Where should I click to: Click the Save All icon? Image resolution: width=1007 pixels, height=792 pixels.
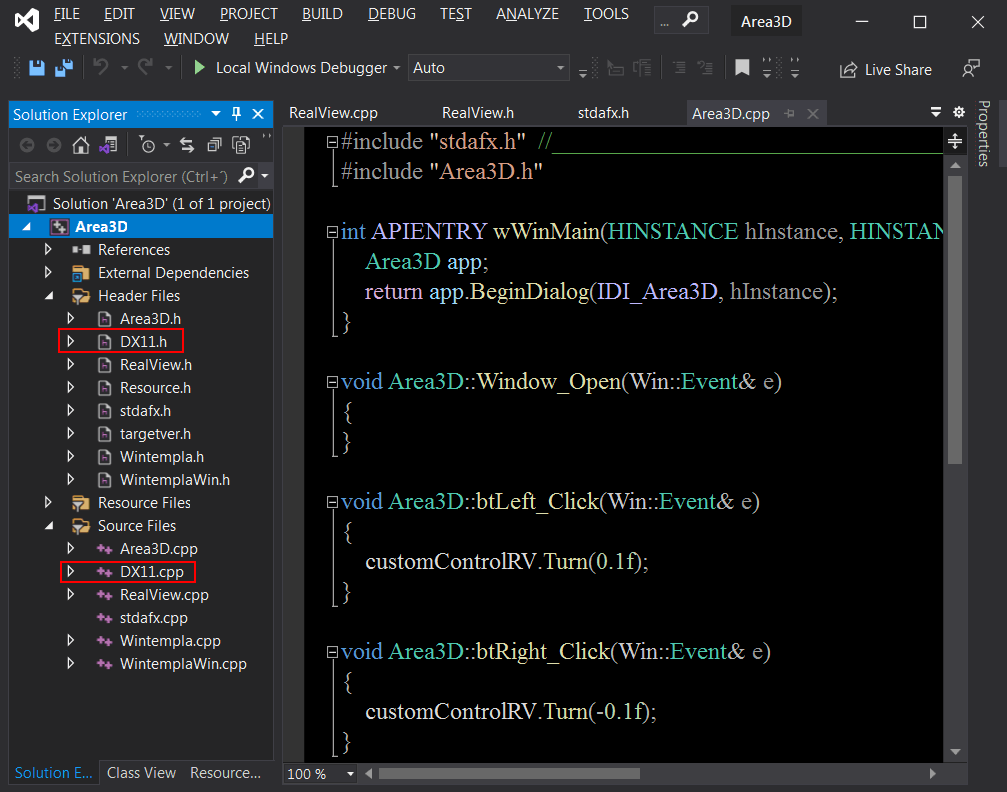[x=64, y=67]
